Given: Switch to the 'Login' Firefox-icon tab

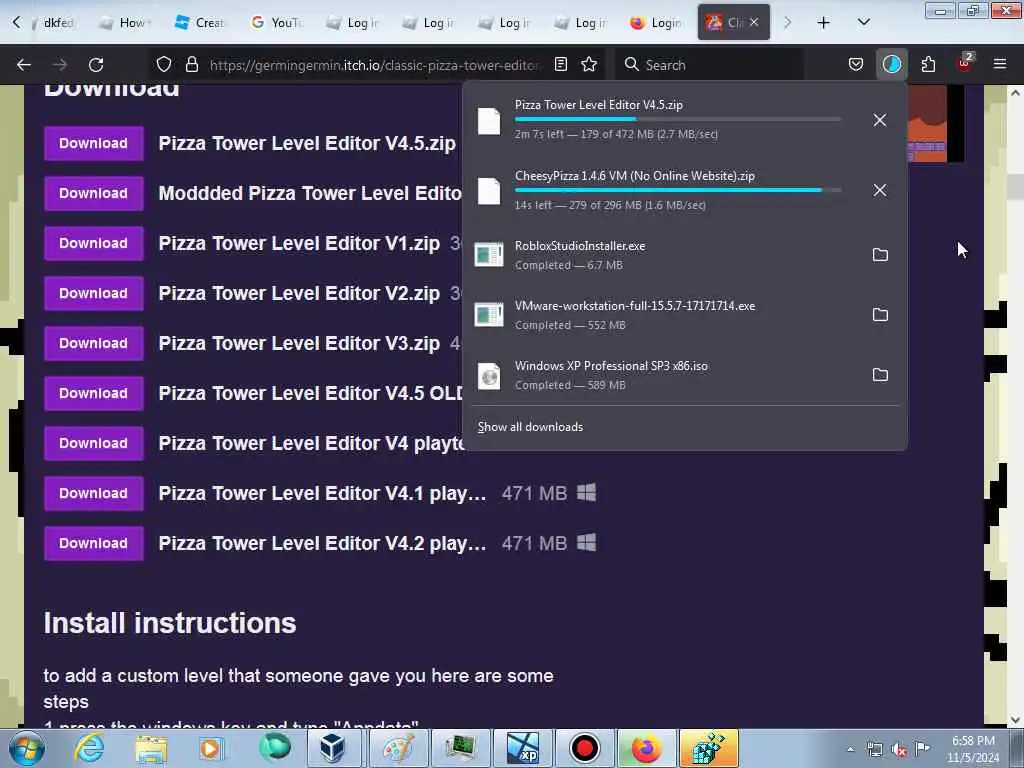Looking at the screenshot, I should tap(656, 22).
